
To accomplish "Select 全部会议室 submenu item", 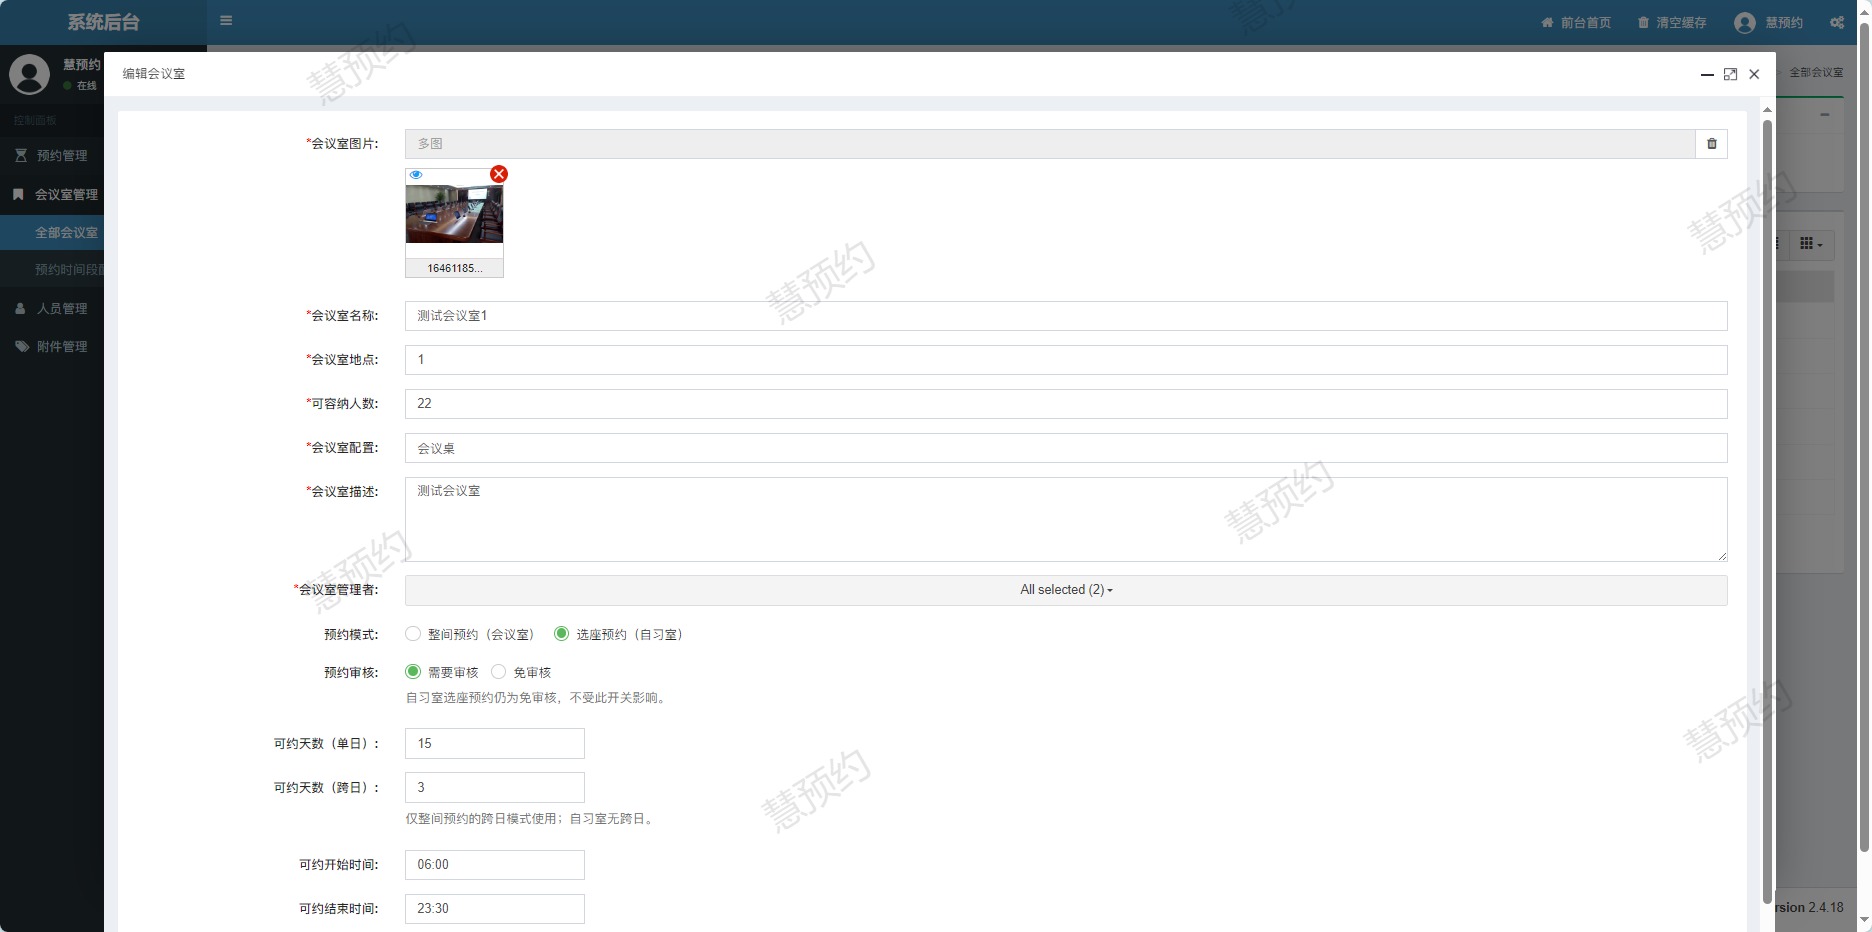I will tap(52, 232).
